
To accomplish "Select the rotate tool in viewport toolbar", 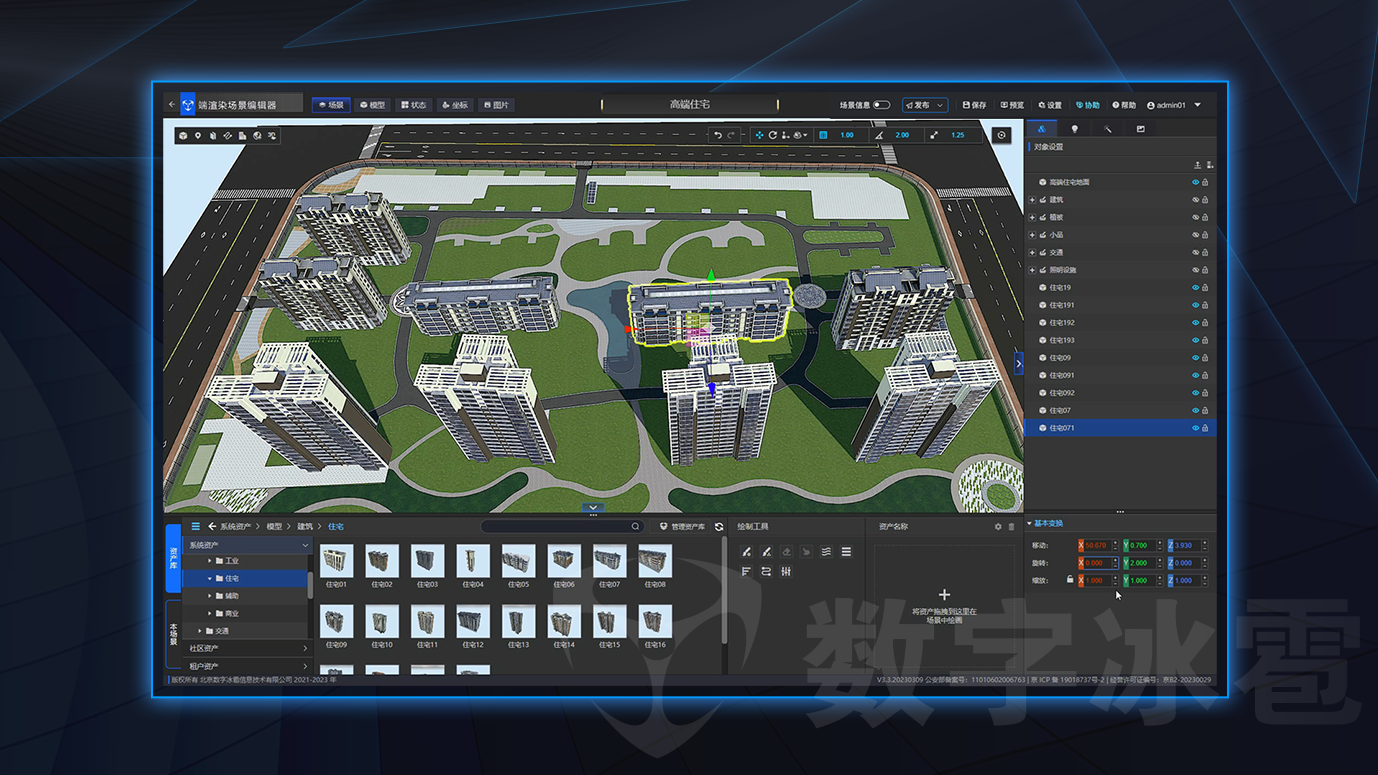I will tap(772, 135).
